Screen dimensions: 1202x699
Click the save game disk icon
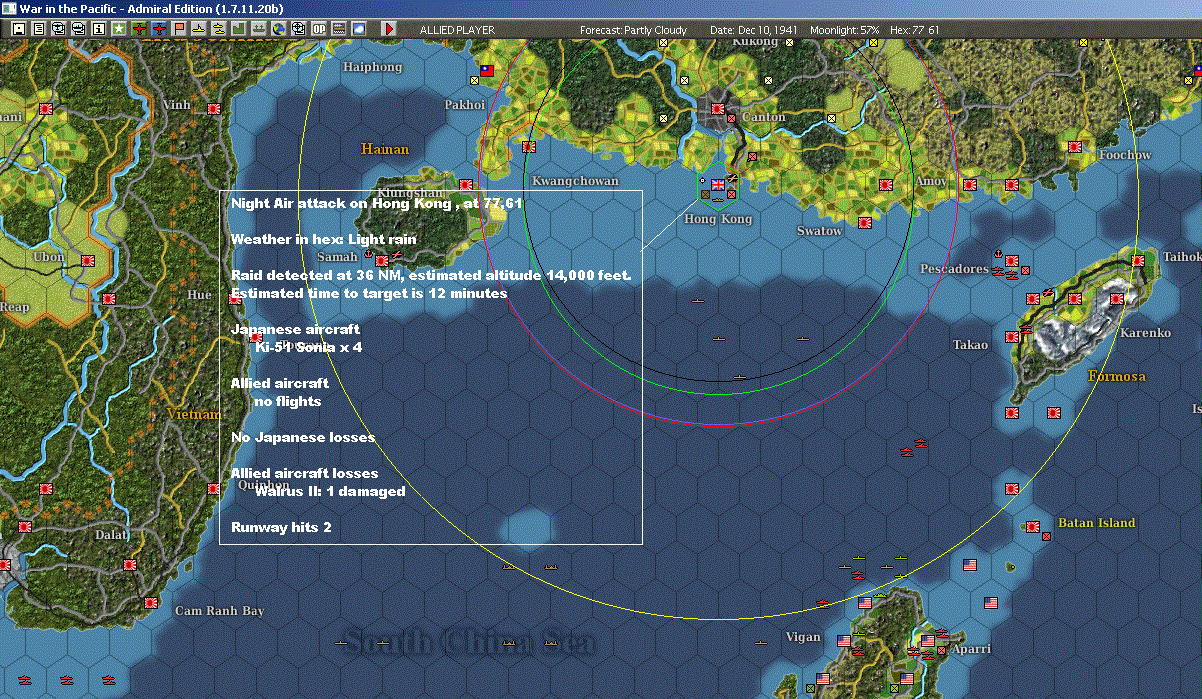19,29
